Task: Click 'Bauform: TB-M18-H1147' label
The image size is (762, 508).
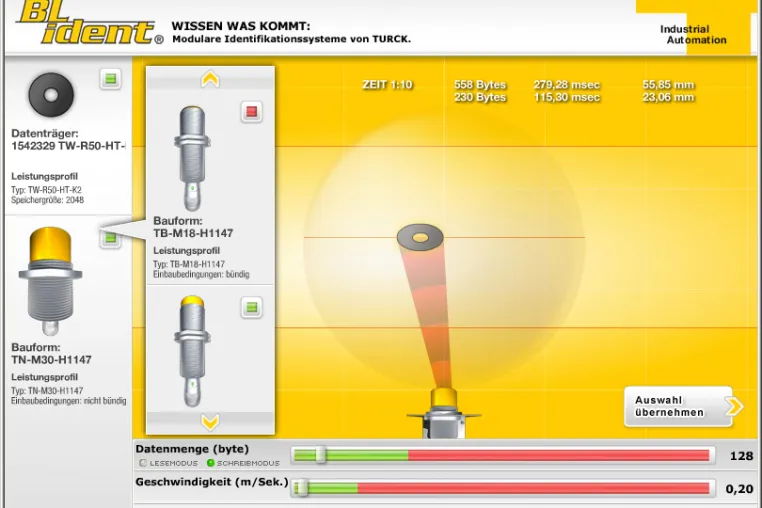Action: coord(193,227)
